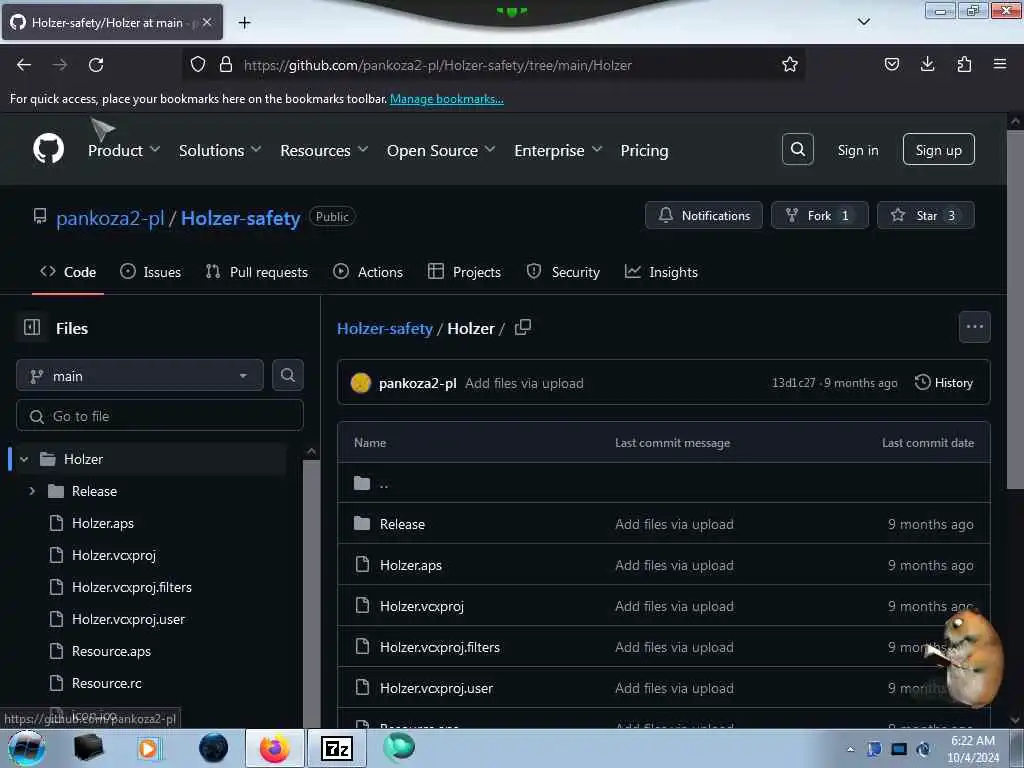The width and height of the screenshot is (1024, 768).
Task: Open the commit History link
Action: pyautogui.click(x=944, y=383)
